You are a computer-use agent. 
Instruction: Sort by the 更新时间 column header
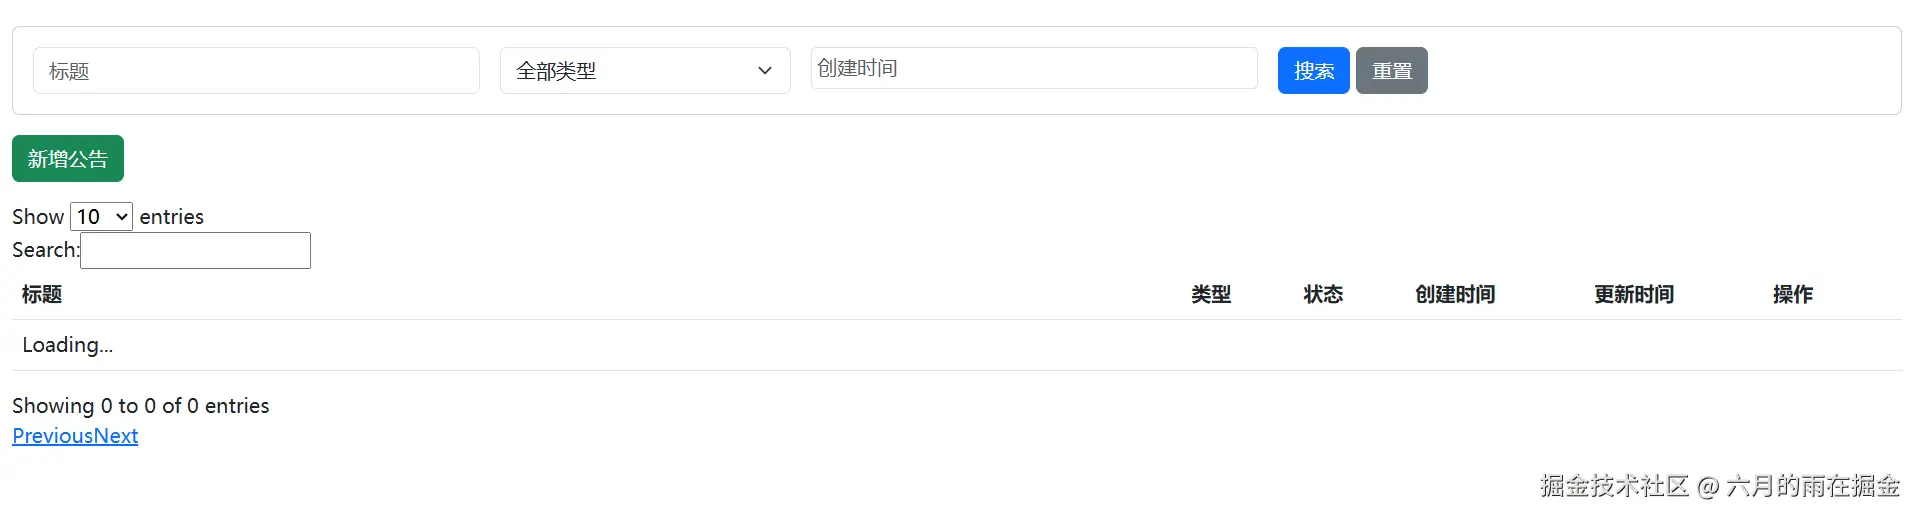point(1634,294)
